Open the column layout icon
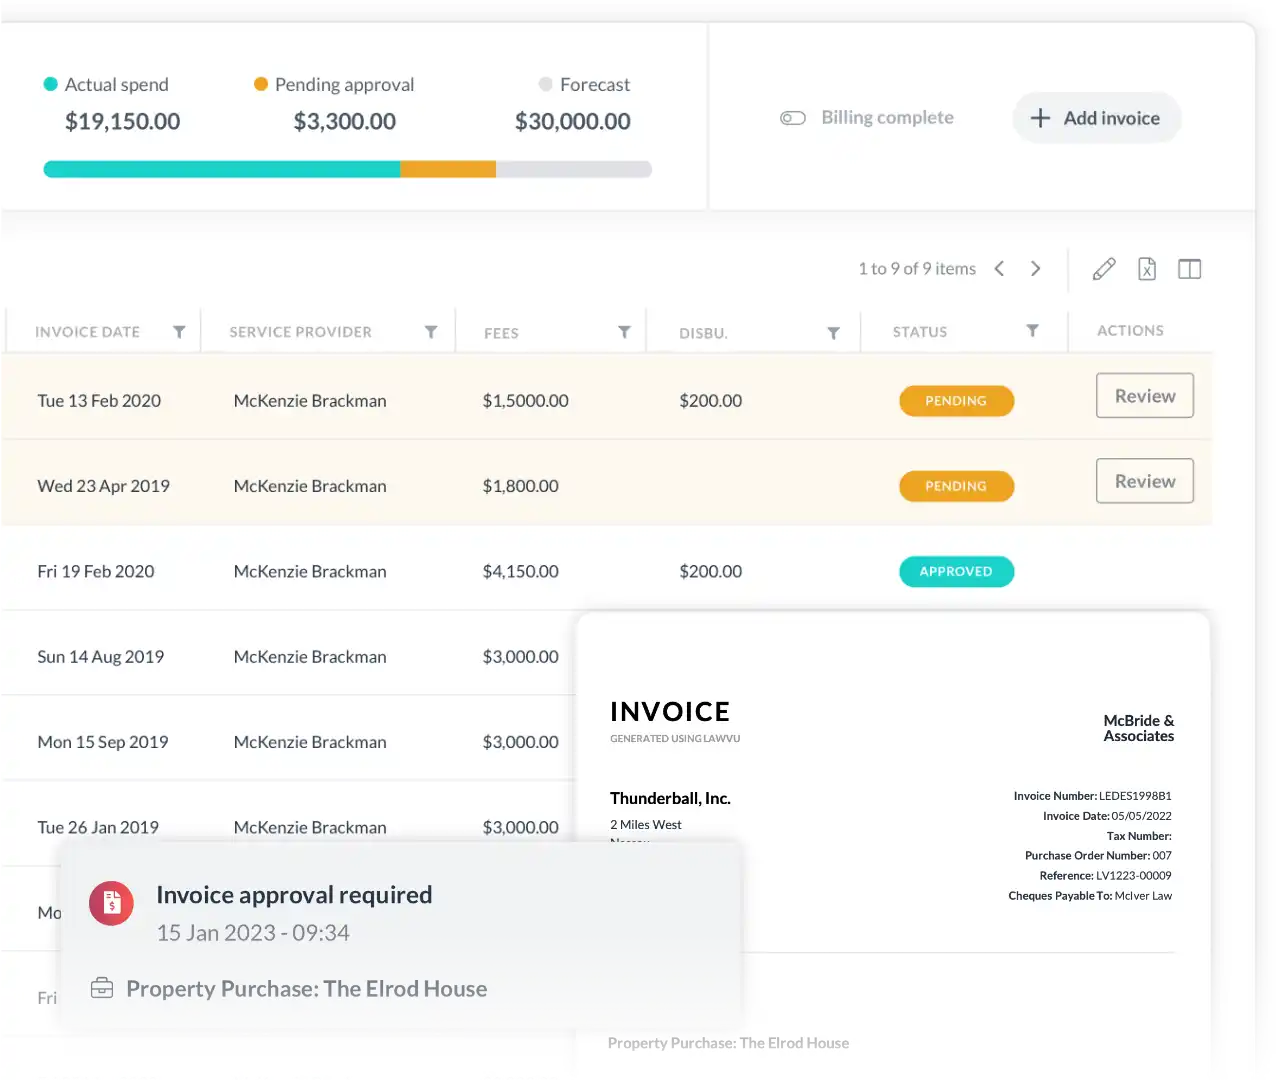The height and width of the screenshot is (1080, 1278). point(1189,269)
